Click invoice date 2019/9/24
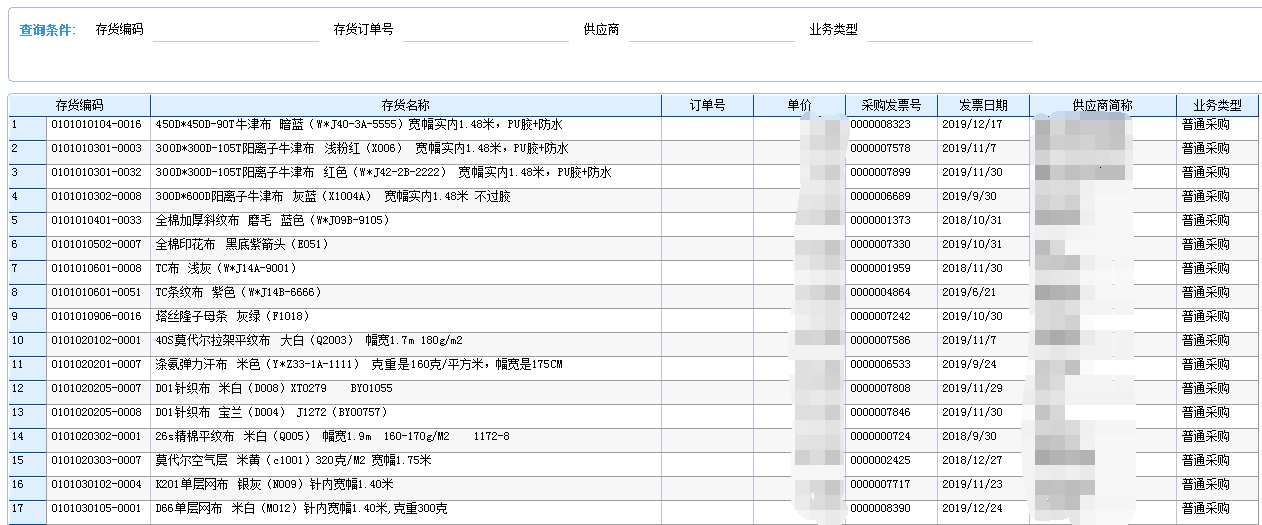This screenshot has width=1262, height=525. [x=969, y=365]
